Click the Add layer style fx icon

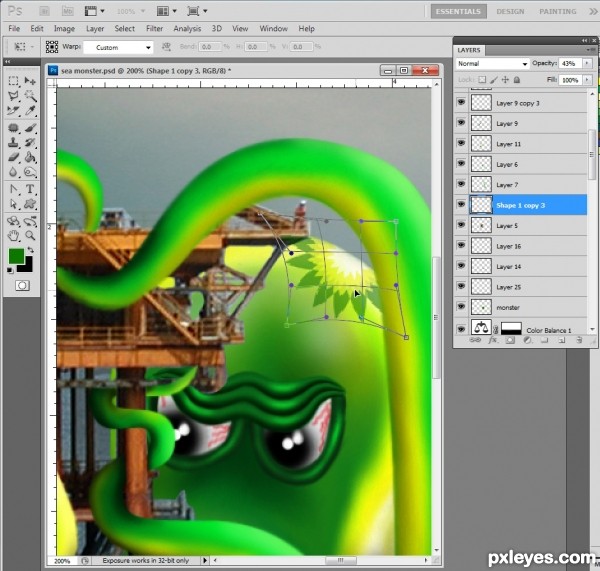pos(492,340)
